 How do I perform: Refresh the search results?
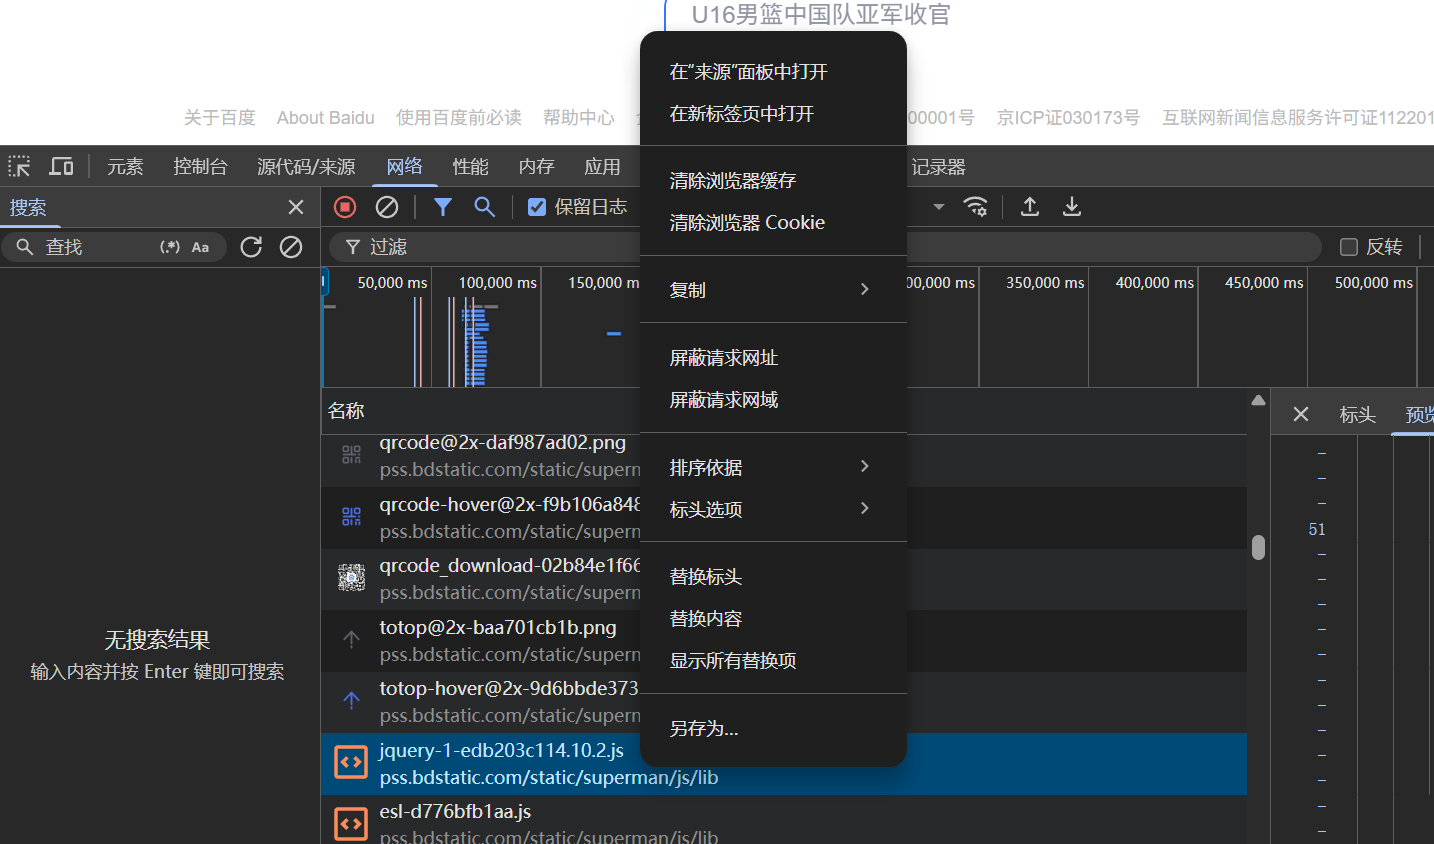[251, 247]
